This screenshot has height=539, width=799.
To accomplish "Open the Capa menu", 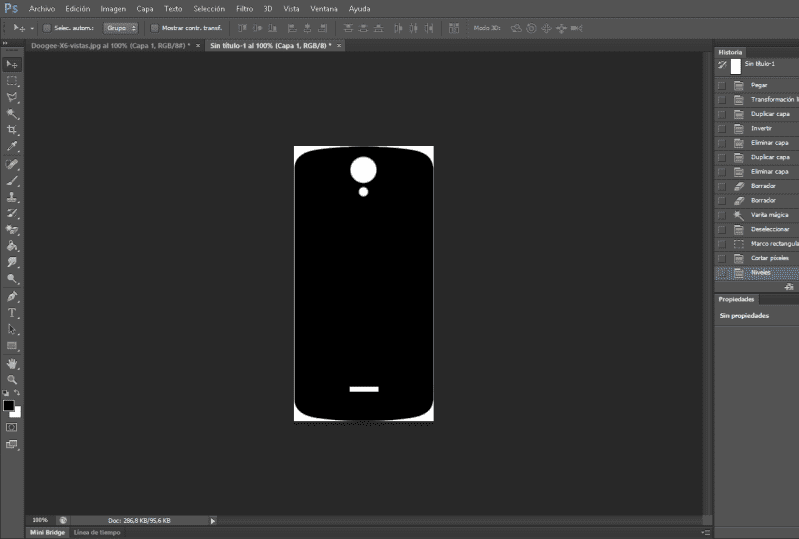I will (145, 9).
